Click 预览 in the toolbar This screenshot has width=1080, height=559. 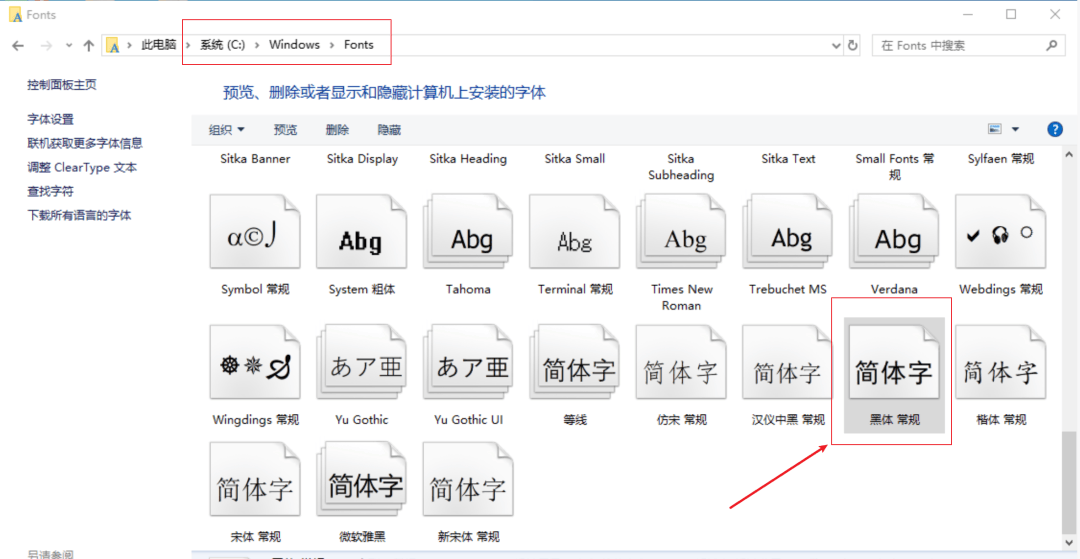(x=285, y=129)
